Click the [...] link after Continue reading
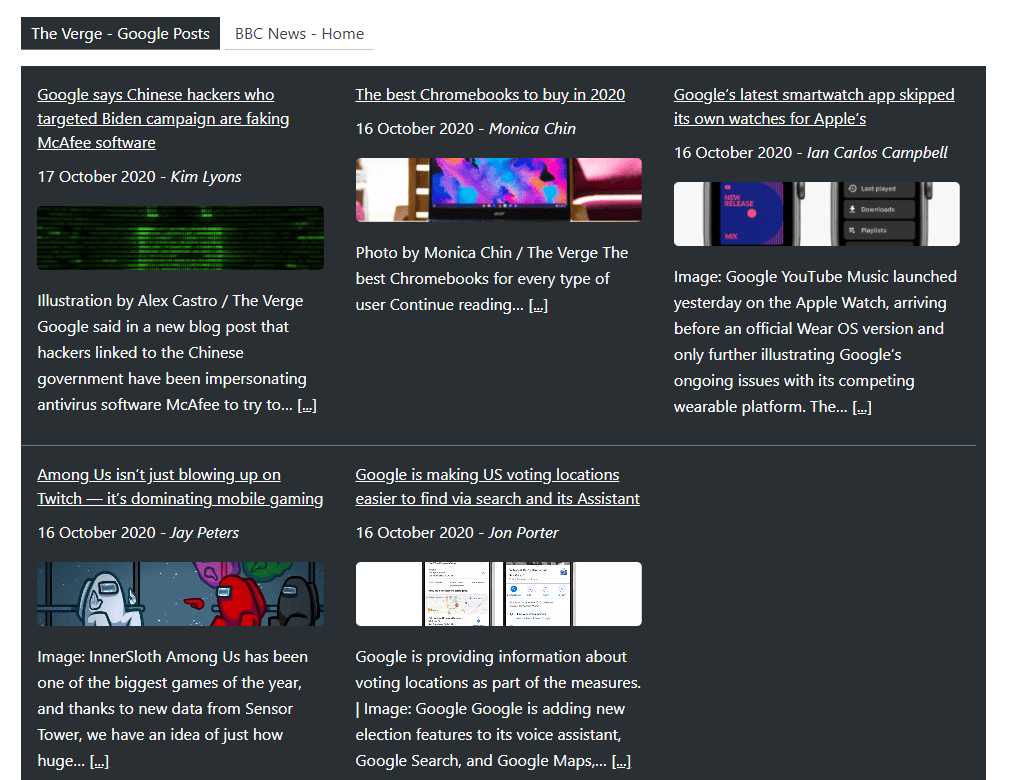This screenshot has height=780, width=1020. pos(538,305)
